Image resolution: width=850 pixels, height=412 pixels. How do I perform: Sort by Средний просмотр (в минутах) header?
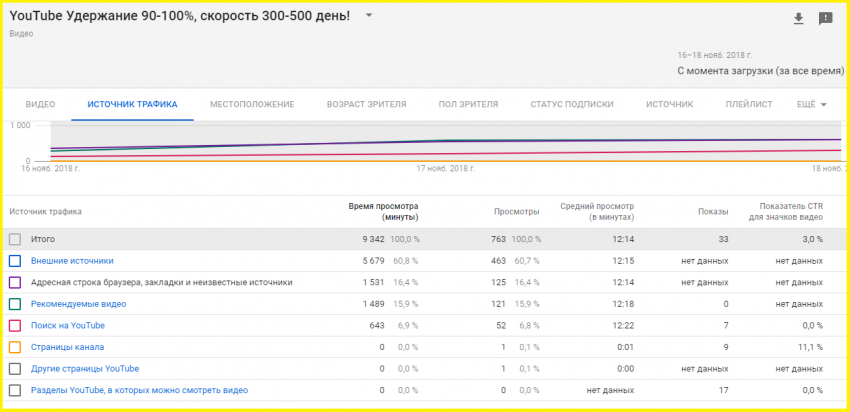[x=597, y=212]
